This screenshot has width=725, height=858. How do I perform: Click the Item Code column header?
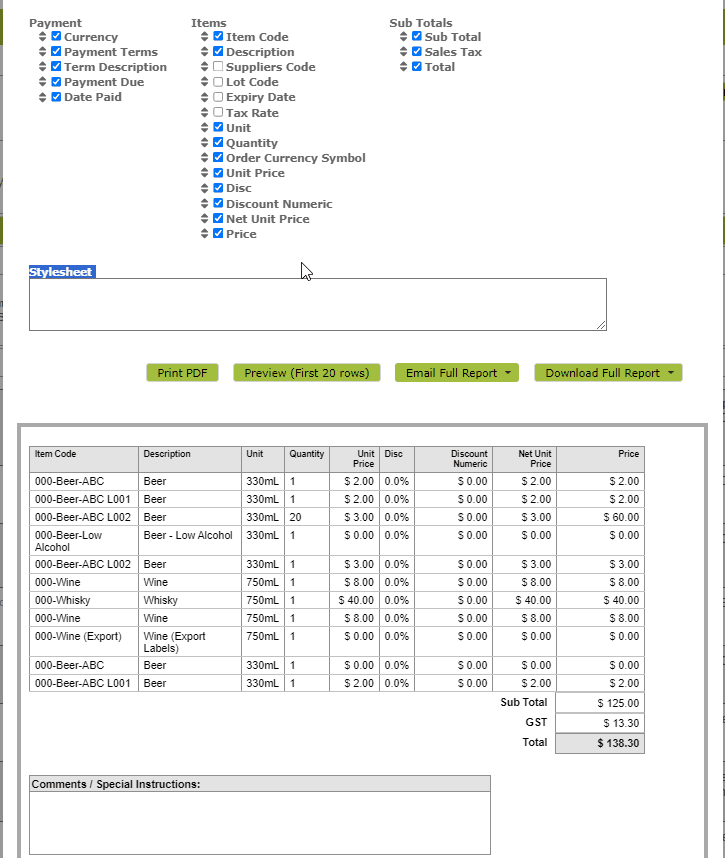[84, 459]
